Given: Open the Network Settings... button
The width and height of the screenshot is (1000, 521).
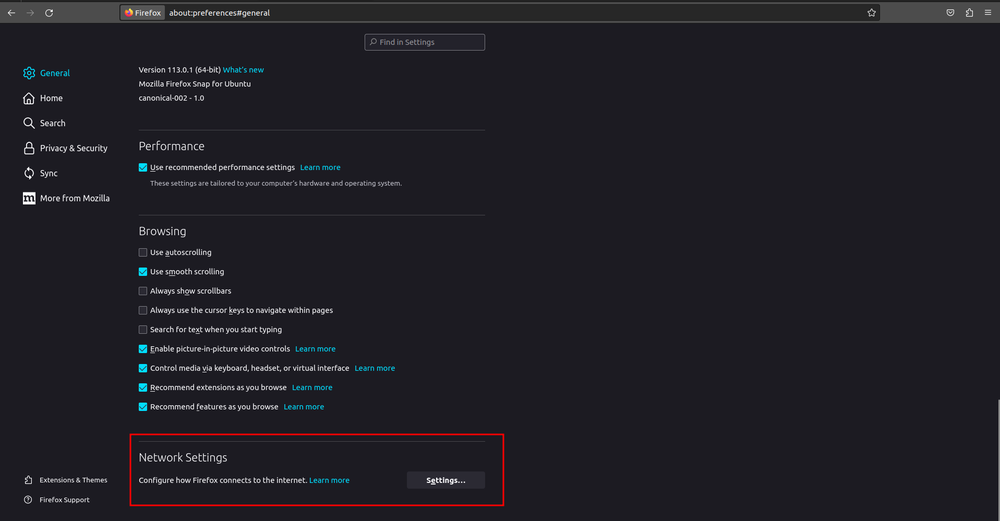Looking at the screenshot, I should point(446,480).
